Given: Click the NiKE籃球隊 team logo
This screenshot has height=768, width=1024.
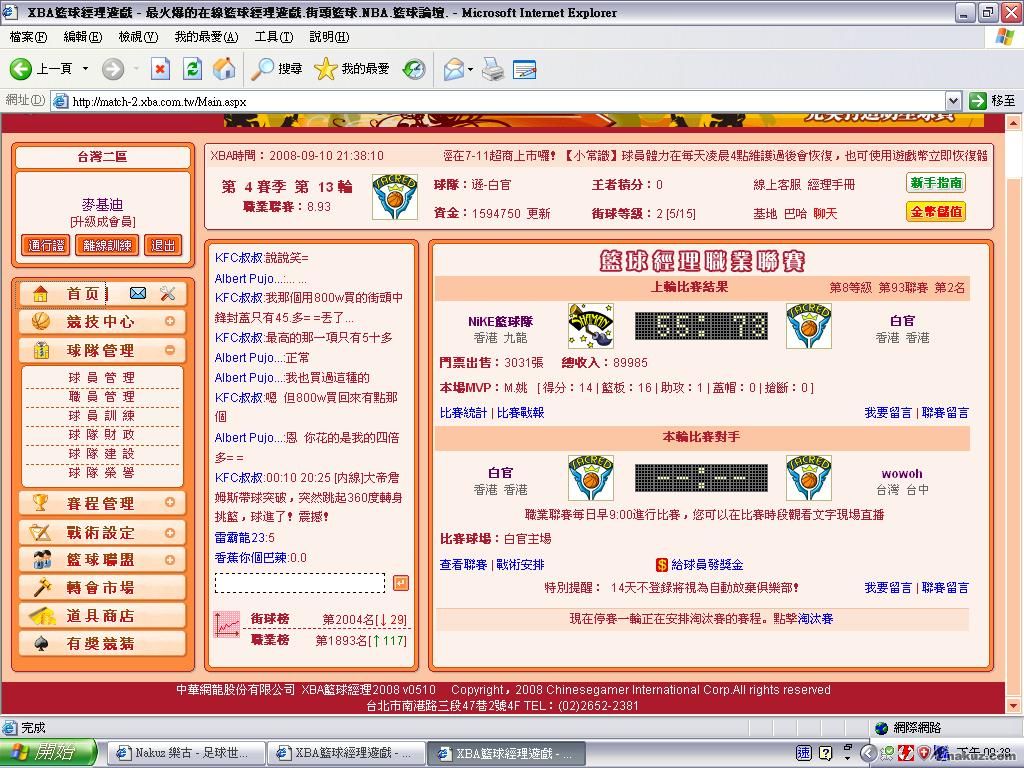Looking at the screenshot, I should [x=590, y=326].
